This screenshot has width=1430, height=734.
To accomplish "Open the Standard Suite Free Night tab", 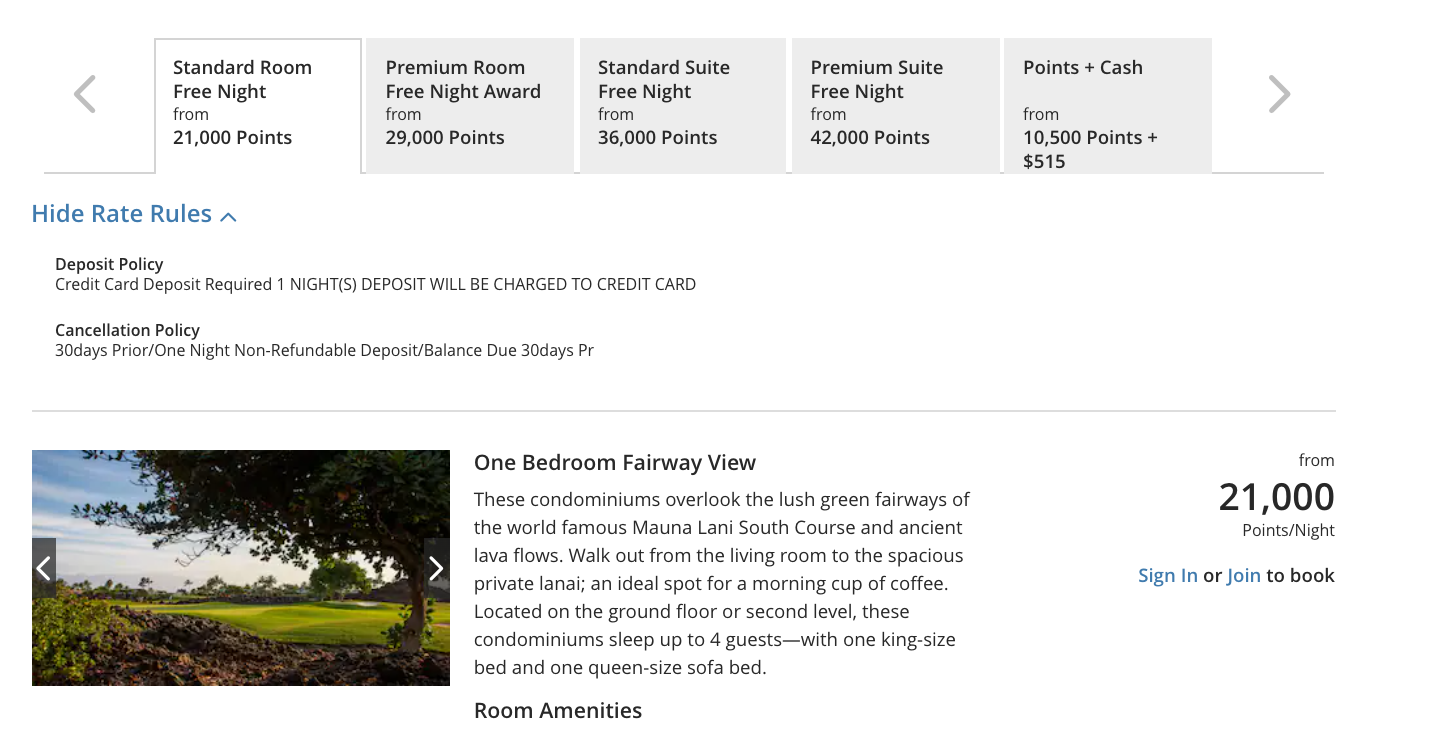I will pos(682,105).
